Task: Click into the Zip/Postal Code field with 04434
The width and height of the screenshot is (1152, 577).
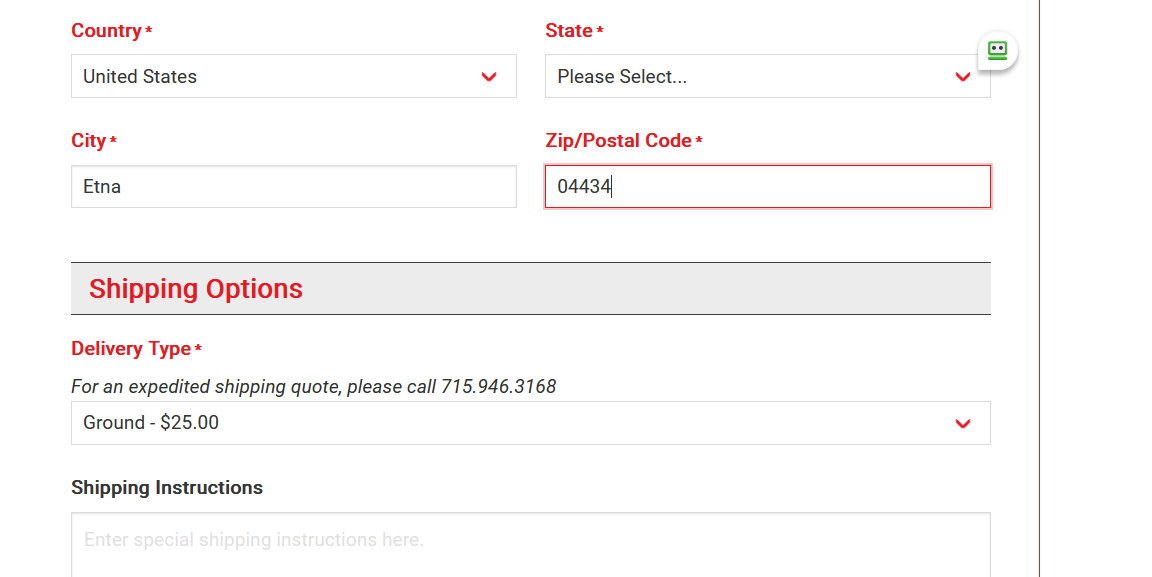Action: (x=768, y=186)
